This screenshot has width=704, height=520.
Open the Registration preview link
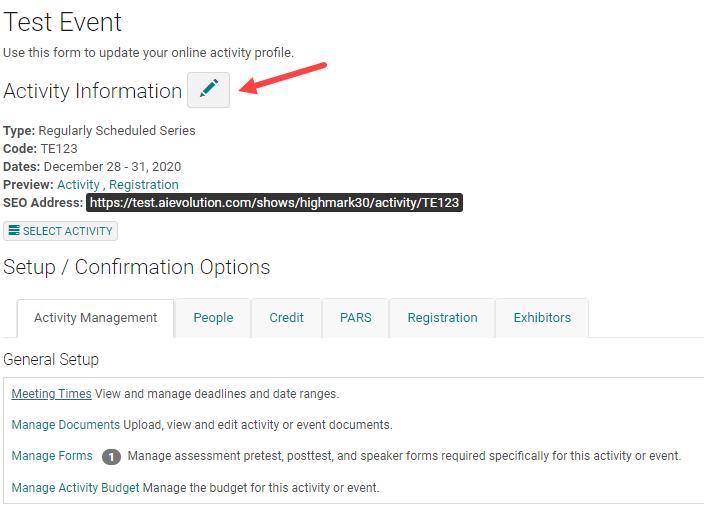click(144, 185)
